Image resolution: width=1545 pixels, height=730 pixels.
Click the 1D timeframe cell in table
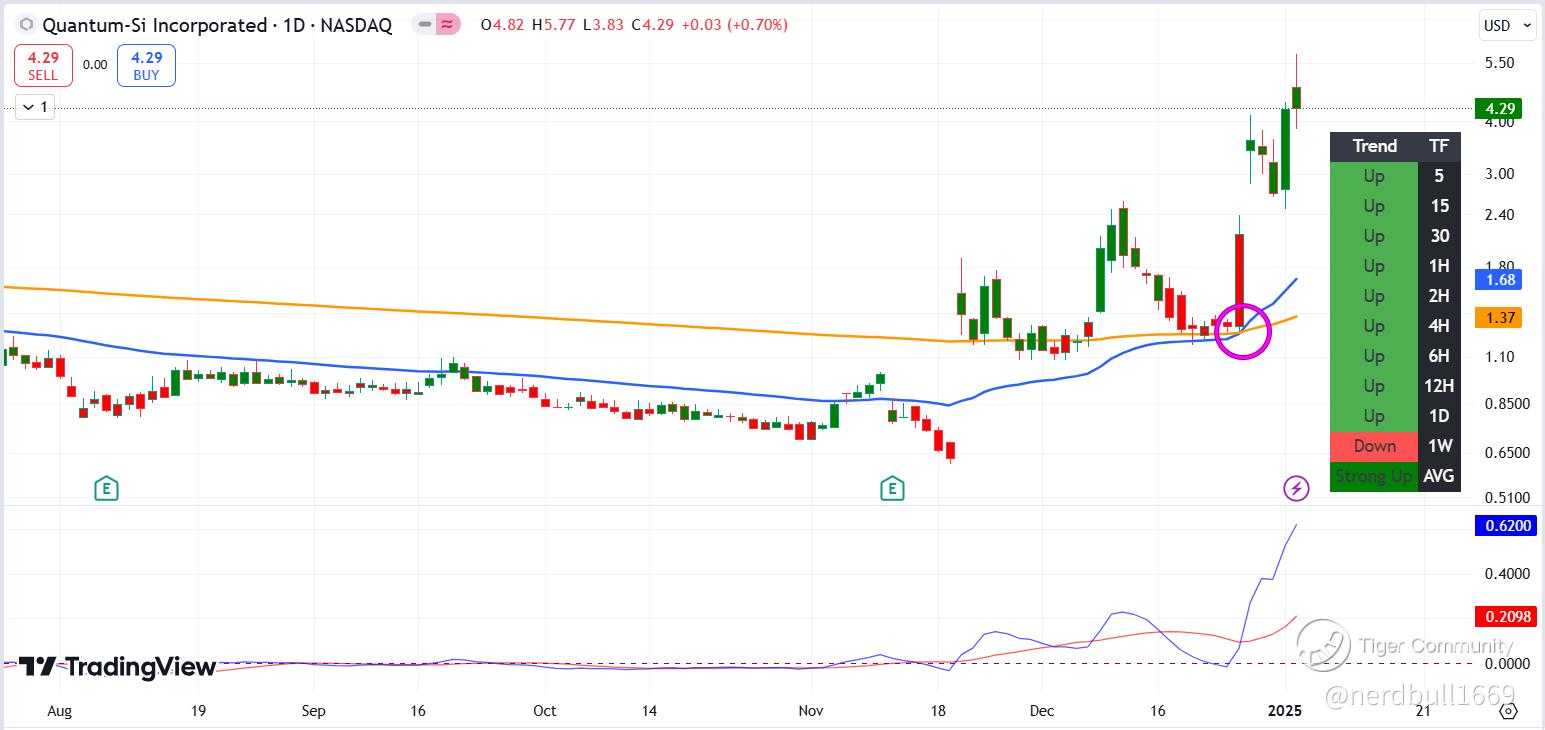click(1439, 416)
